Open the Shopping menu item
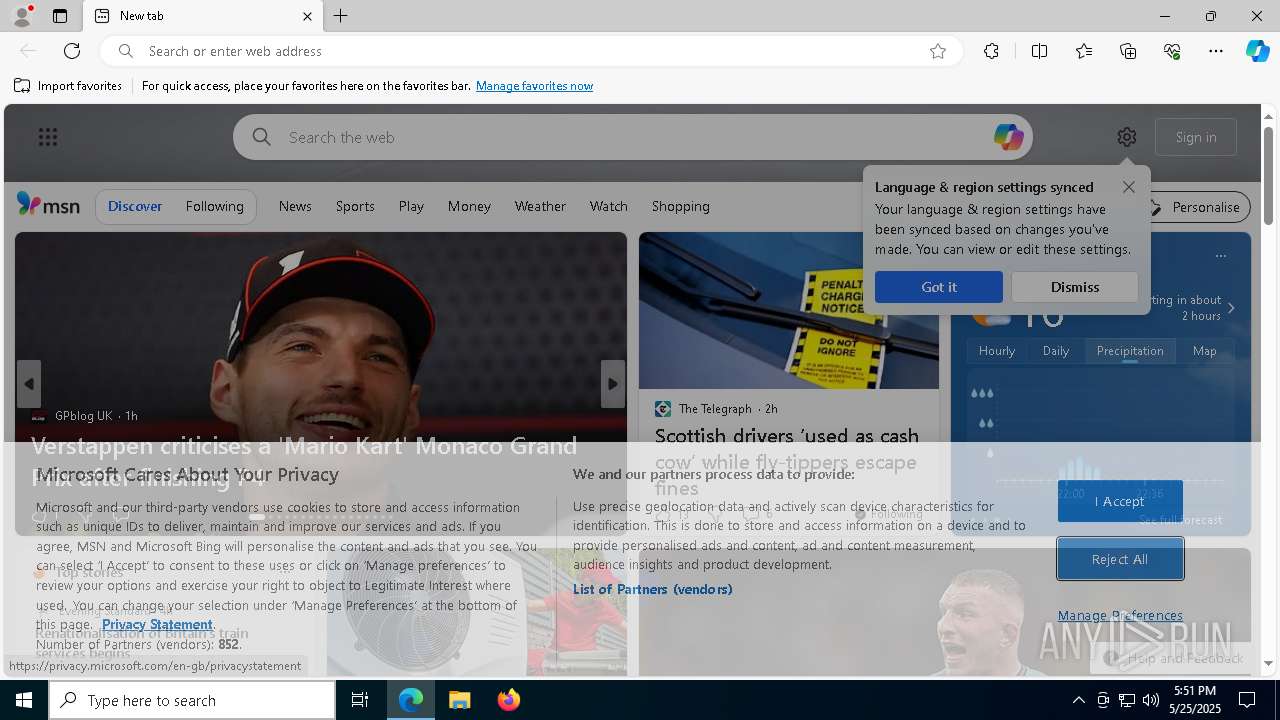The image size is (1280, 720). [681, 206]
